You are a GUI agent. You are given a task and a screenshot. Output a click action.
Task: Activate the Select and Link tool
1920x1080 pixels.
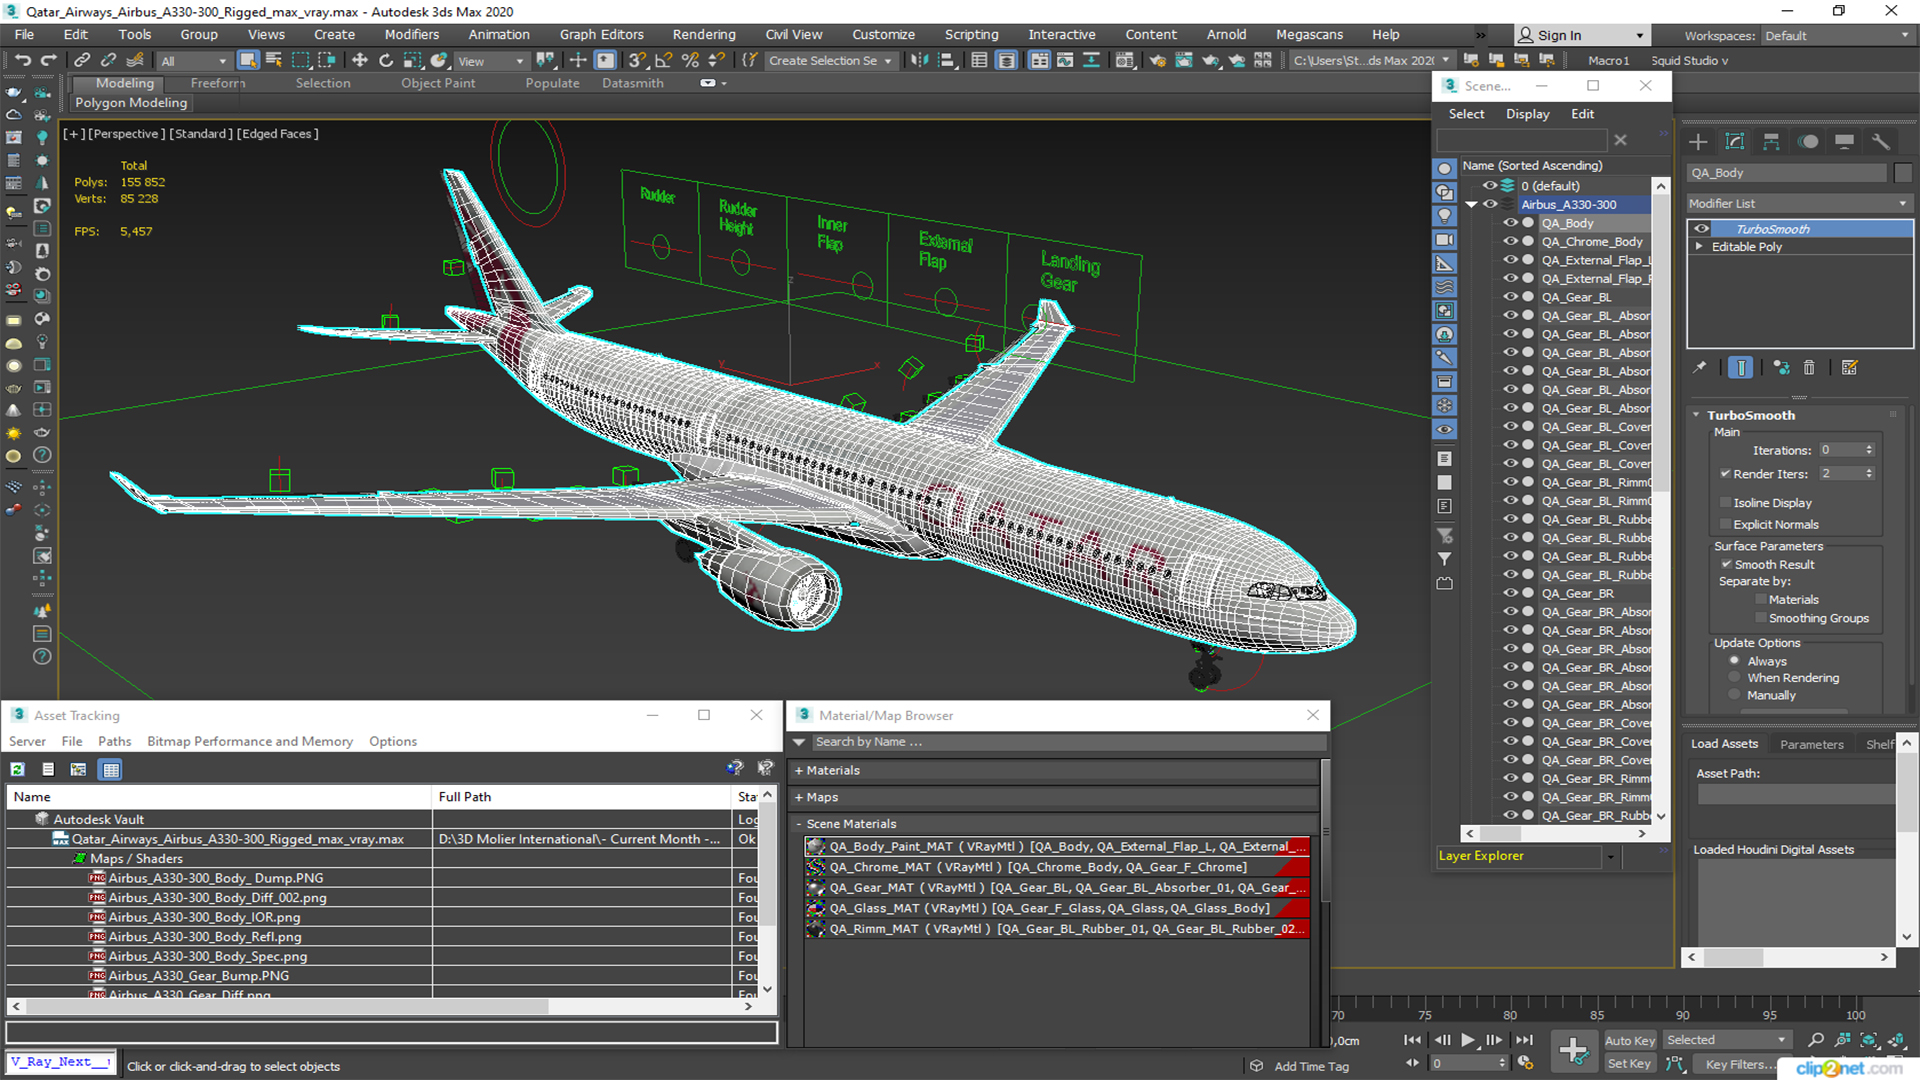(82, 61)
